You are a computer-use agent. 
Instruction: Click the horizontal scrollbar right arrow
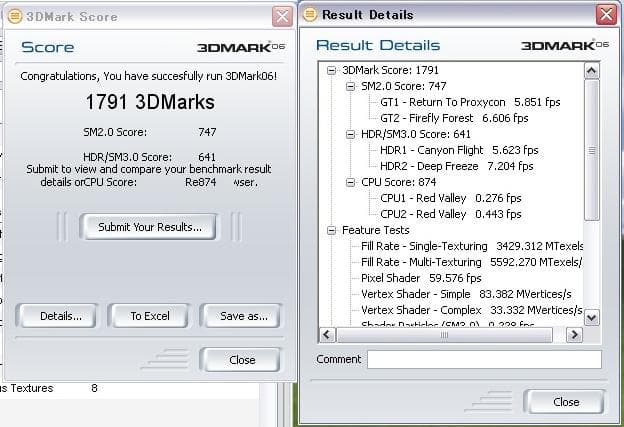573,335
